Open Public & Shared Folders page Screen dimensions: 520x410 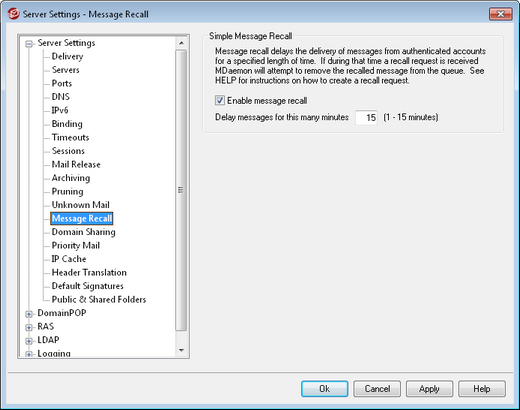tap(99, 299)
